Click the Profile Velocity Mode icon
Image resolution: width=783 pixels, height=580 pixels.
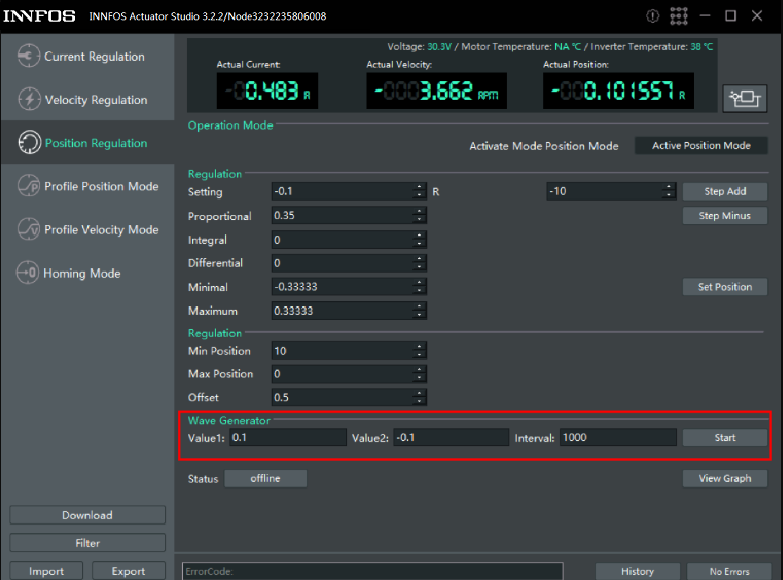pyautogui.click(x=29, y=229)
